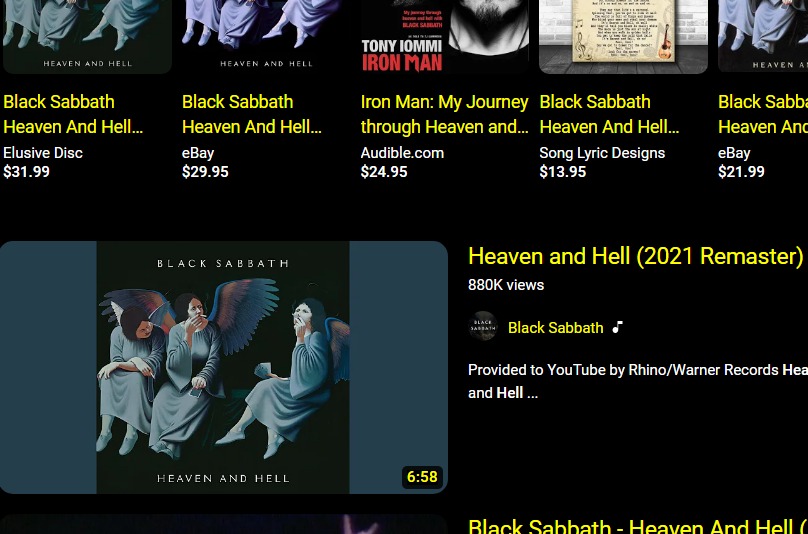
Task: Click the $29.95 eBay album cover image
Action: [266, 37]
